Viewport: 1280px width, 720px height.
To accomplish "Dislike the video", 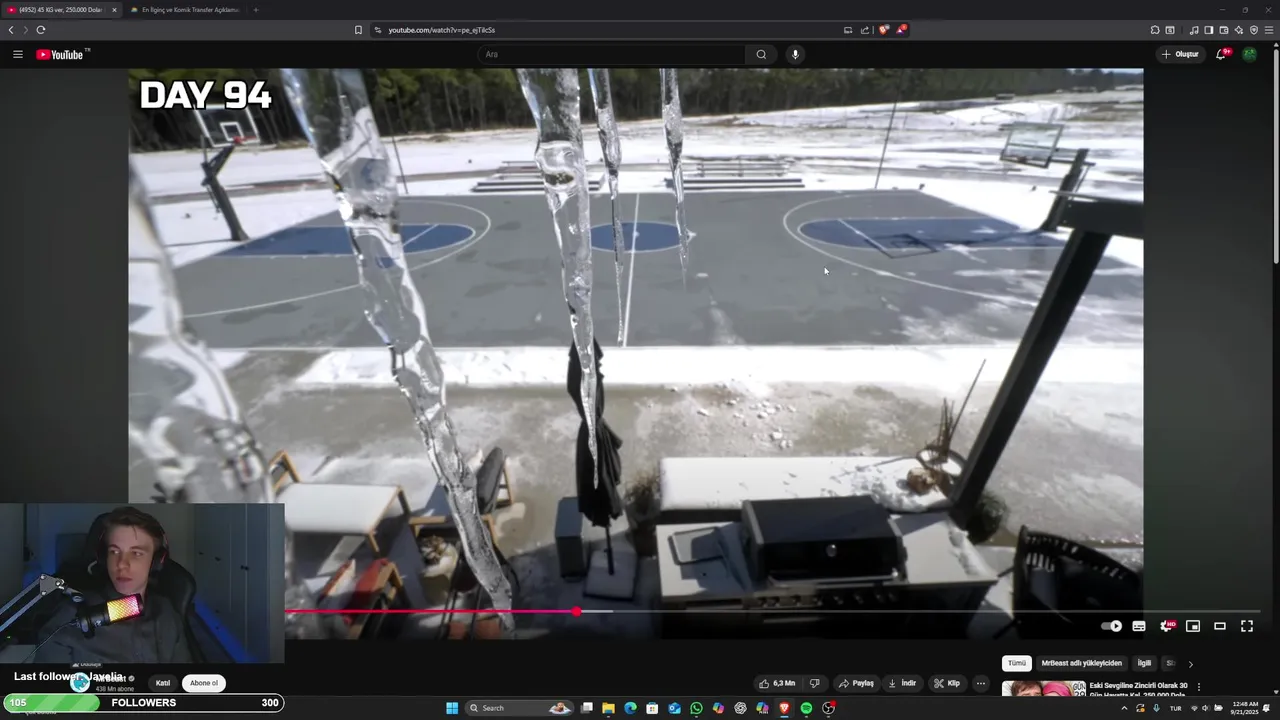I will [814, 683].
